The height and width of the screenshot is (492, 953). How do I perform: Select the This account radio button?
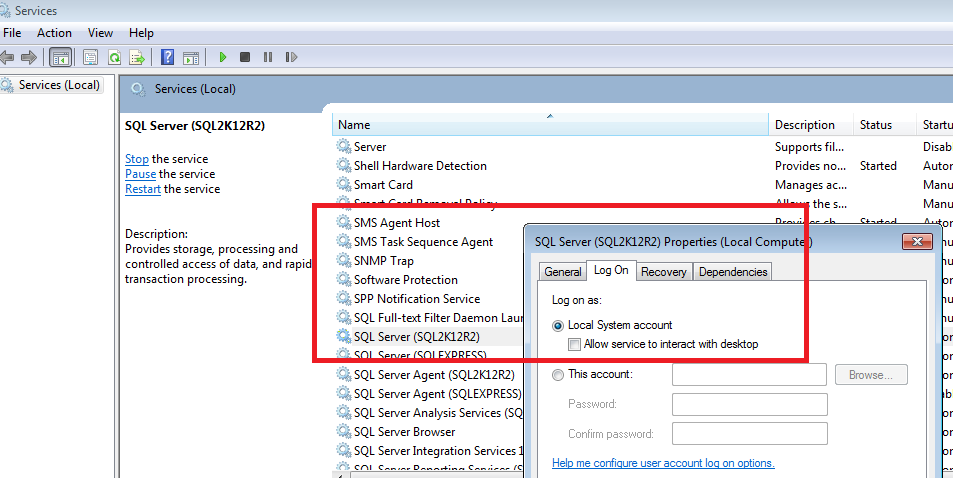point(557,375)
